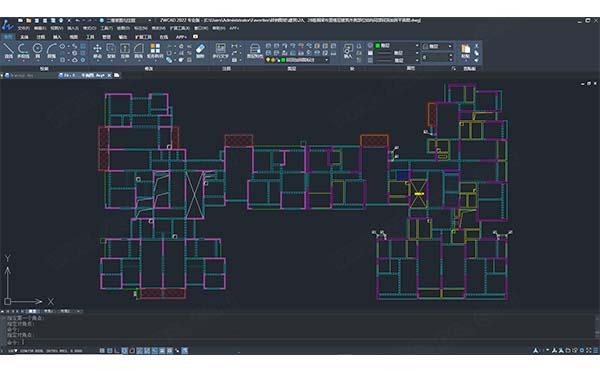Switch to the 模型 Model layout tab
The width and height of the screenshot is (600, 371).
33,311
